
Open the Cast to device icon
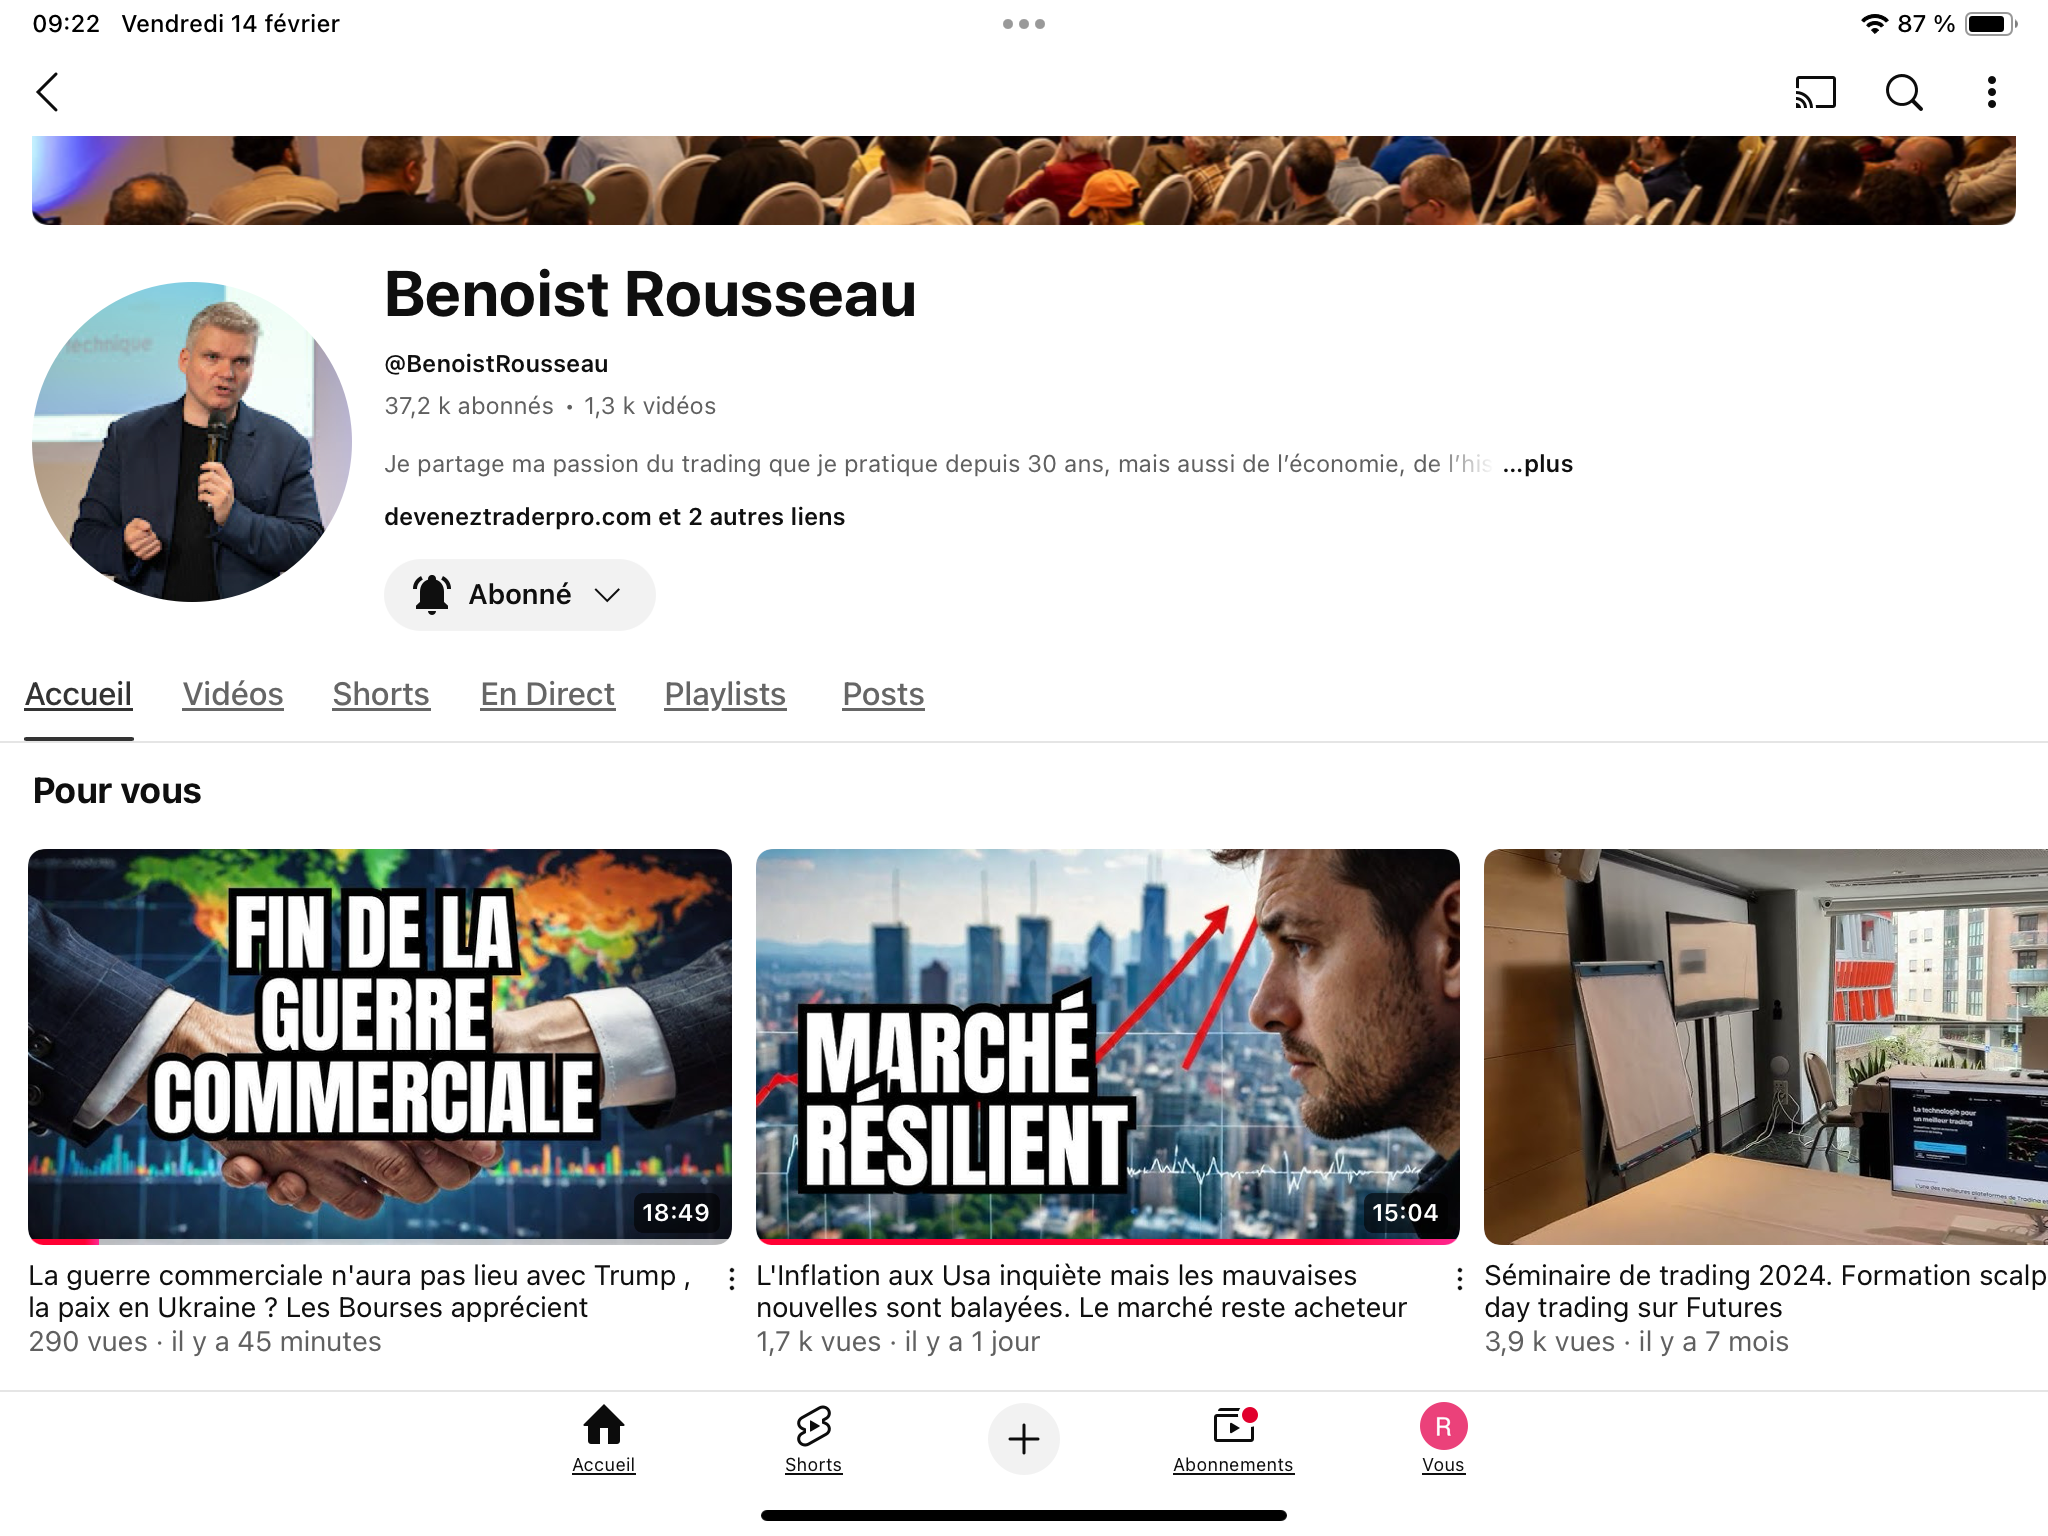pyautogui.click(x=1816, y=92)
